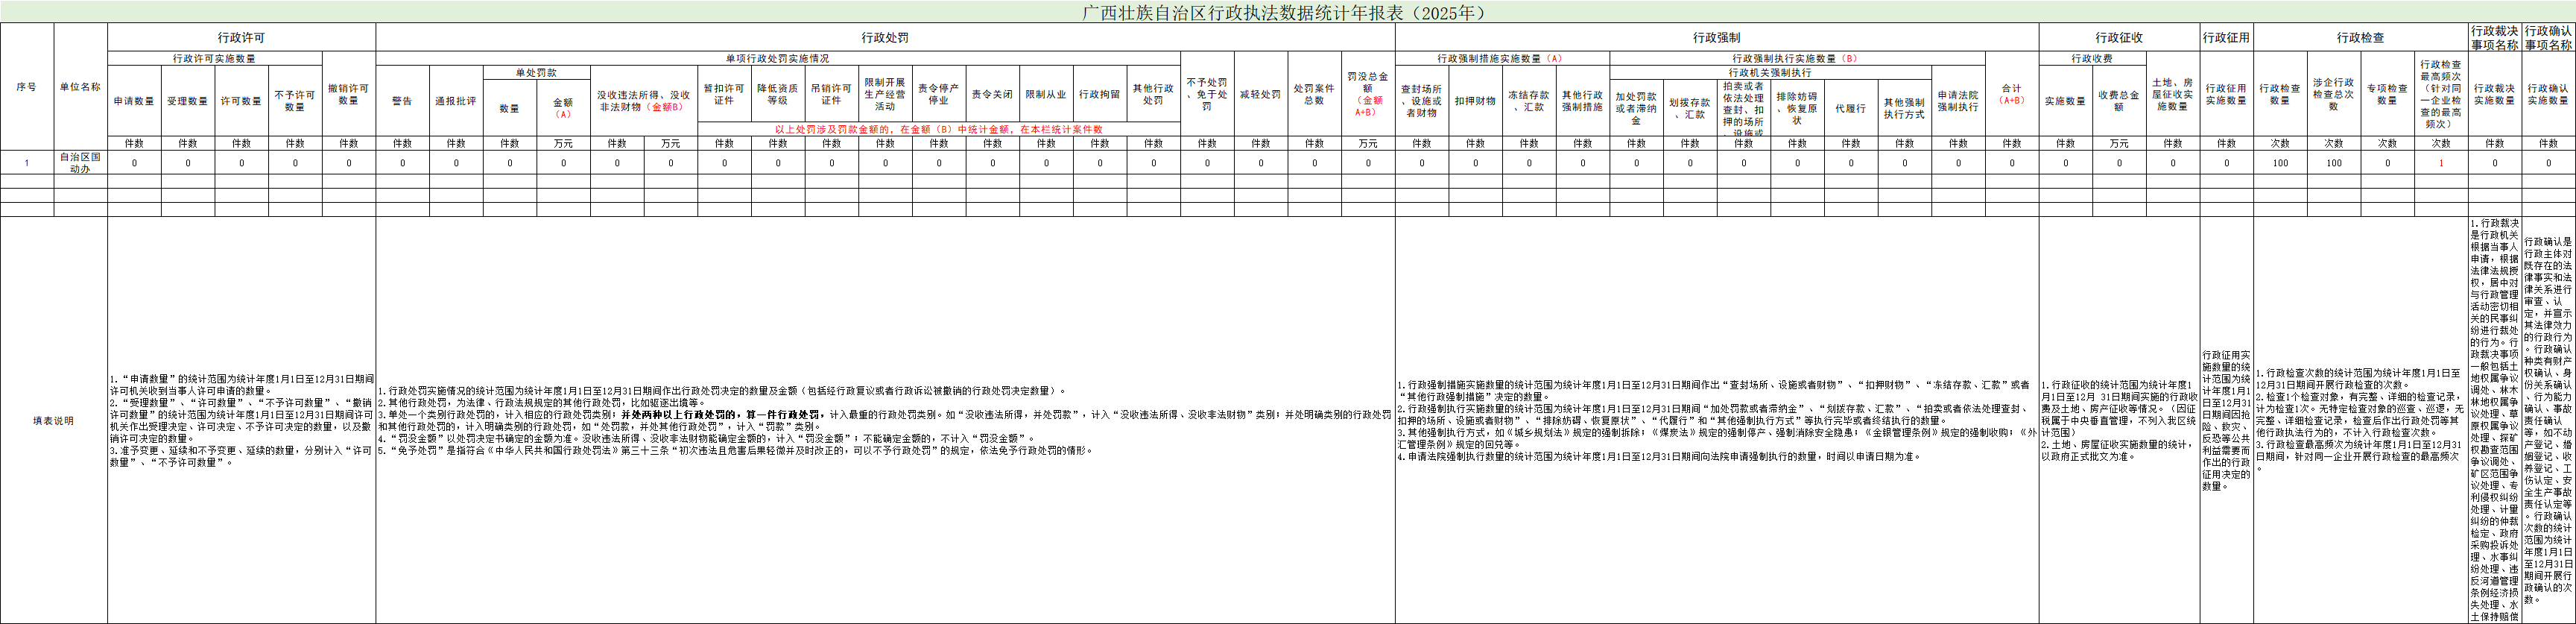Click the 填表说明 row label cell

click(53, 420)
